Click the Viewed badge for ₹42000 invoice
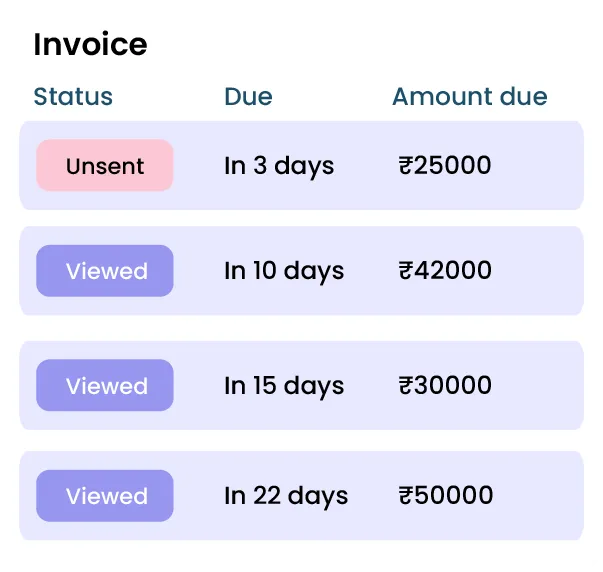Viewport: 603px width, 572px height. point(105,271)
